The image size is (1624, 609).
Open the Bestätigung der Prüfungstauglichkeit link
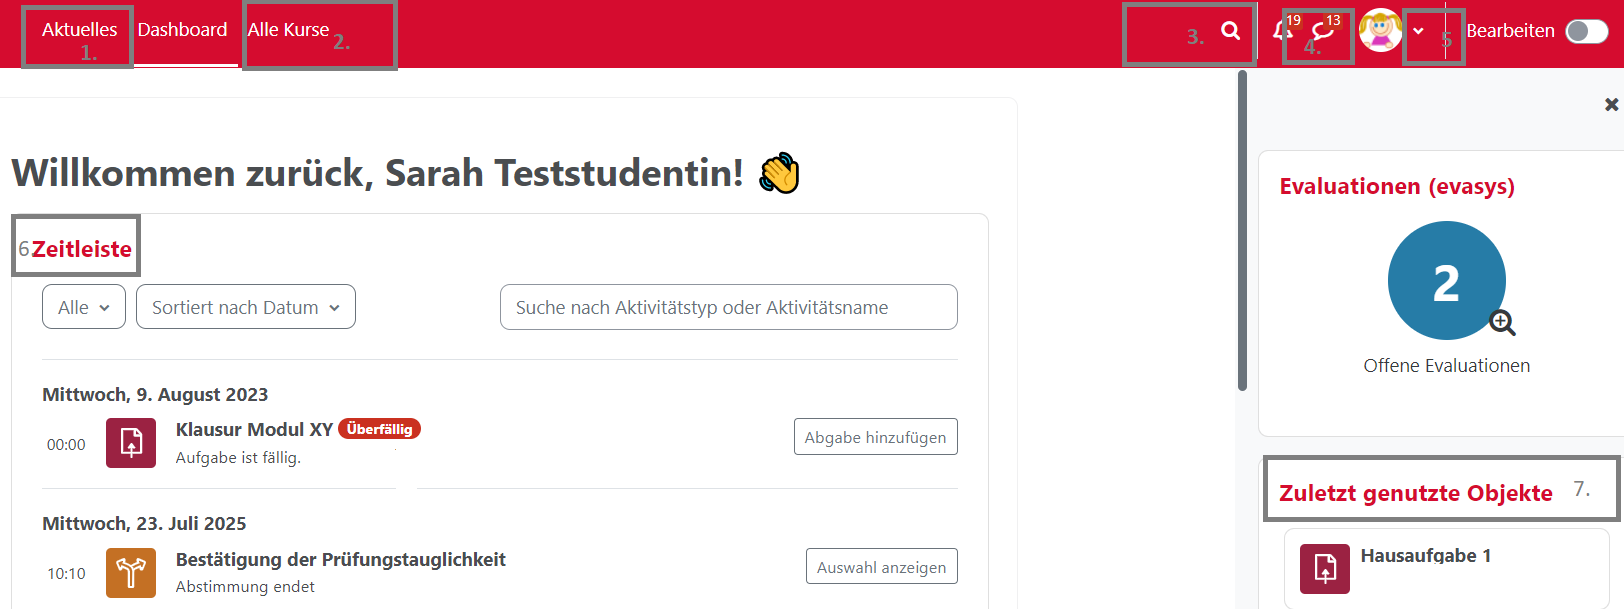[340, 559]
